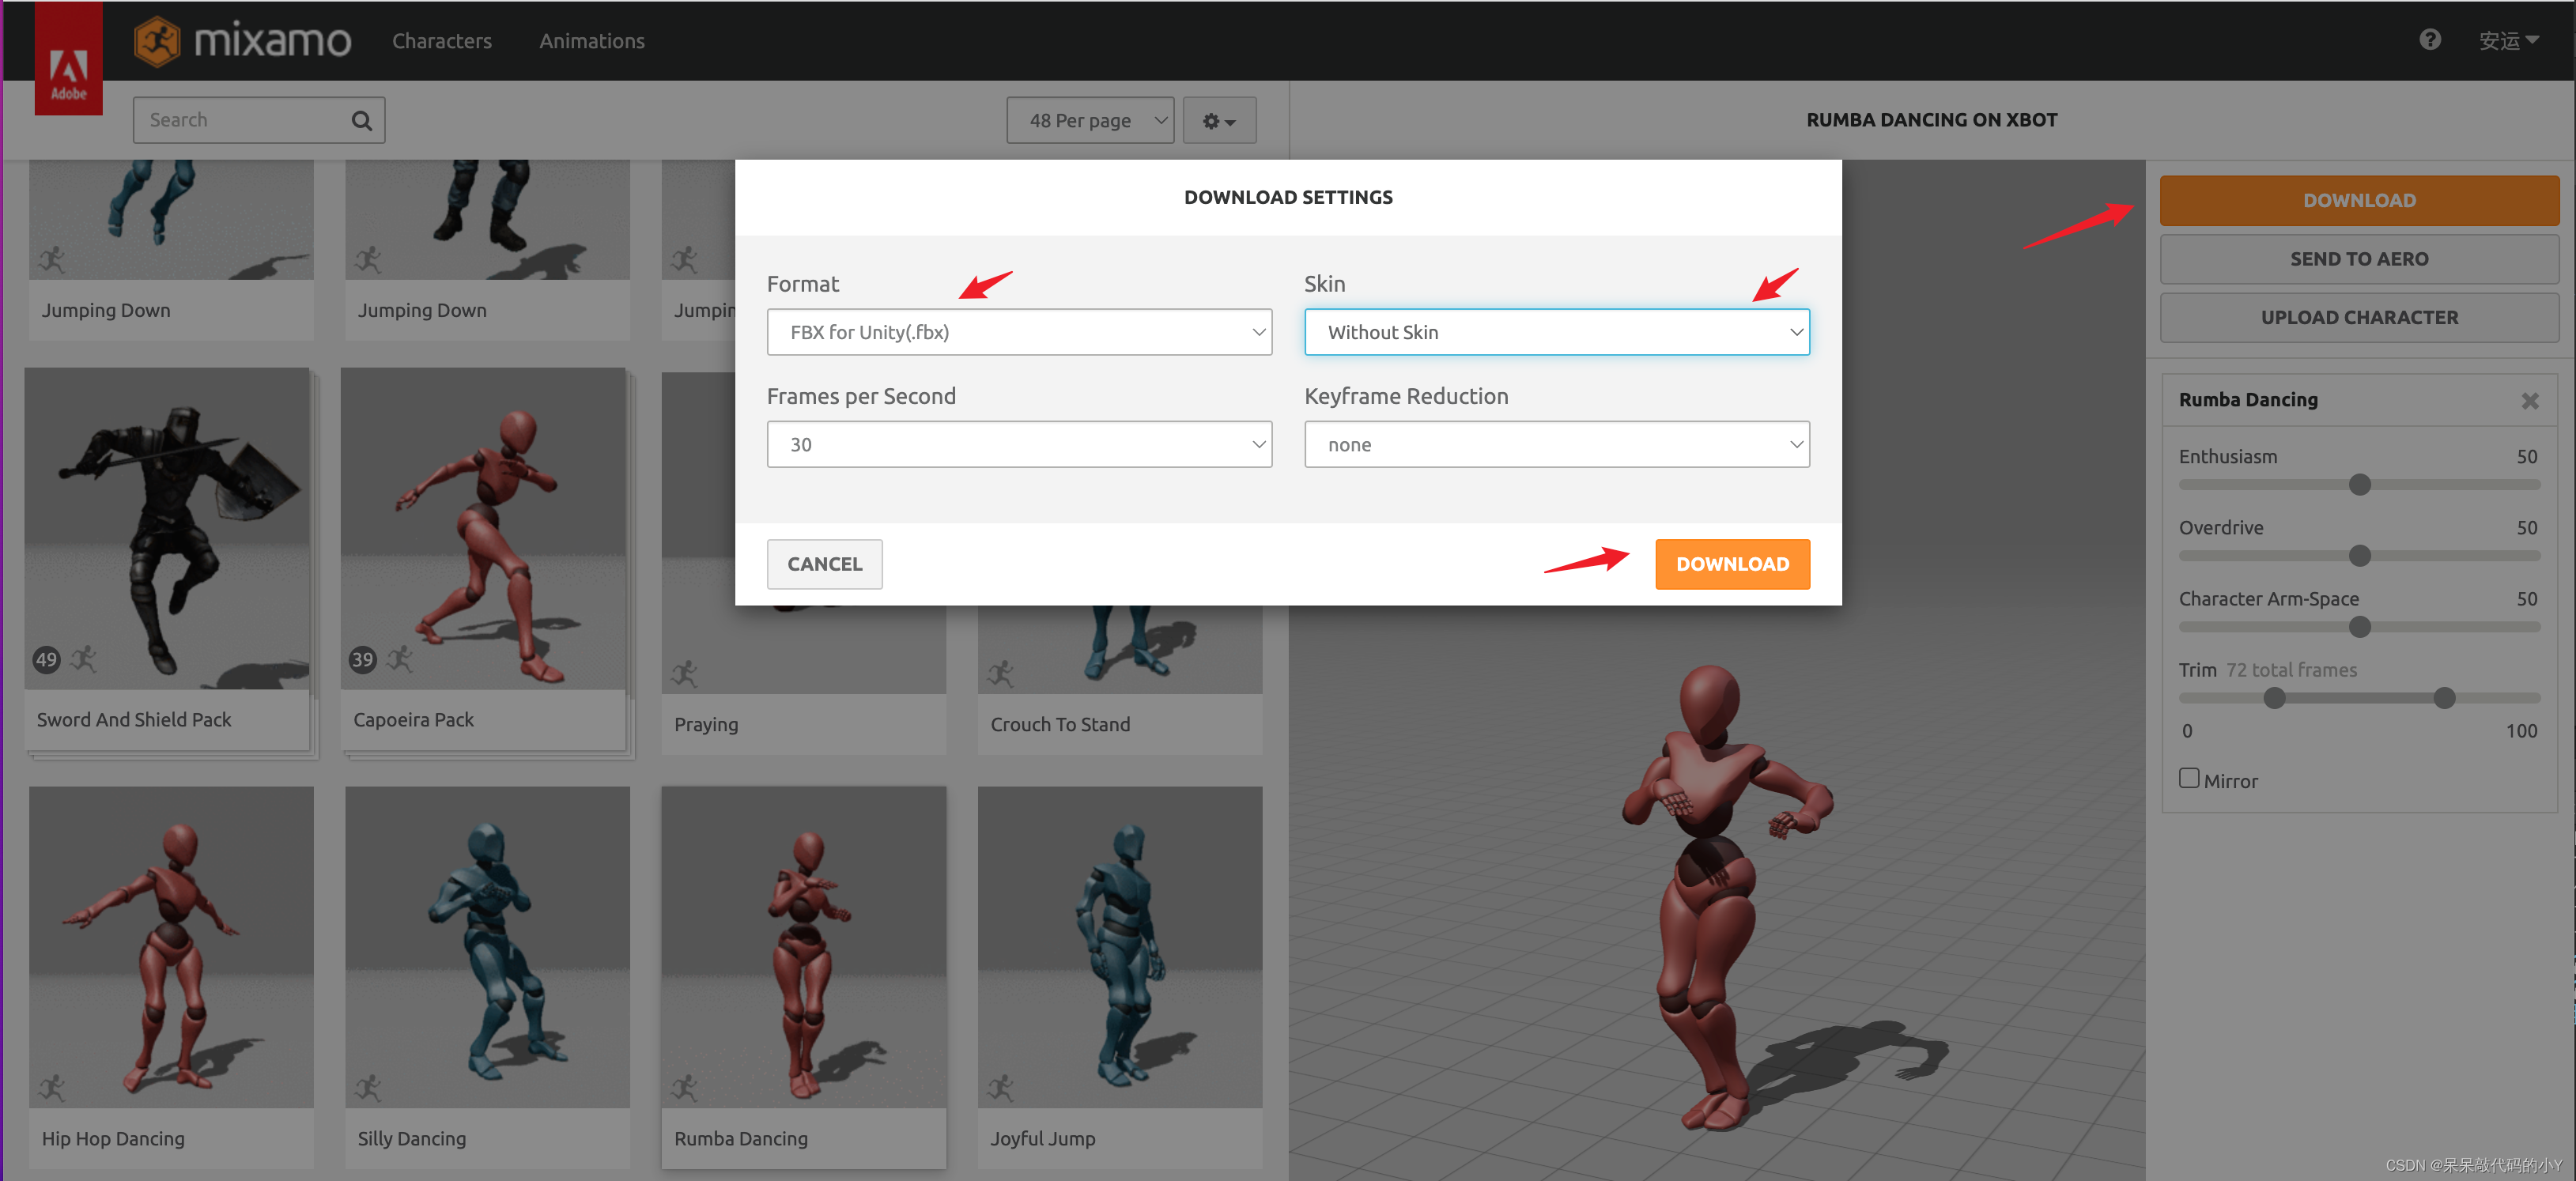
Task: Expand the Frames per Second dropdown
Action: pos(1020,443)
